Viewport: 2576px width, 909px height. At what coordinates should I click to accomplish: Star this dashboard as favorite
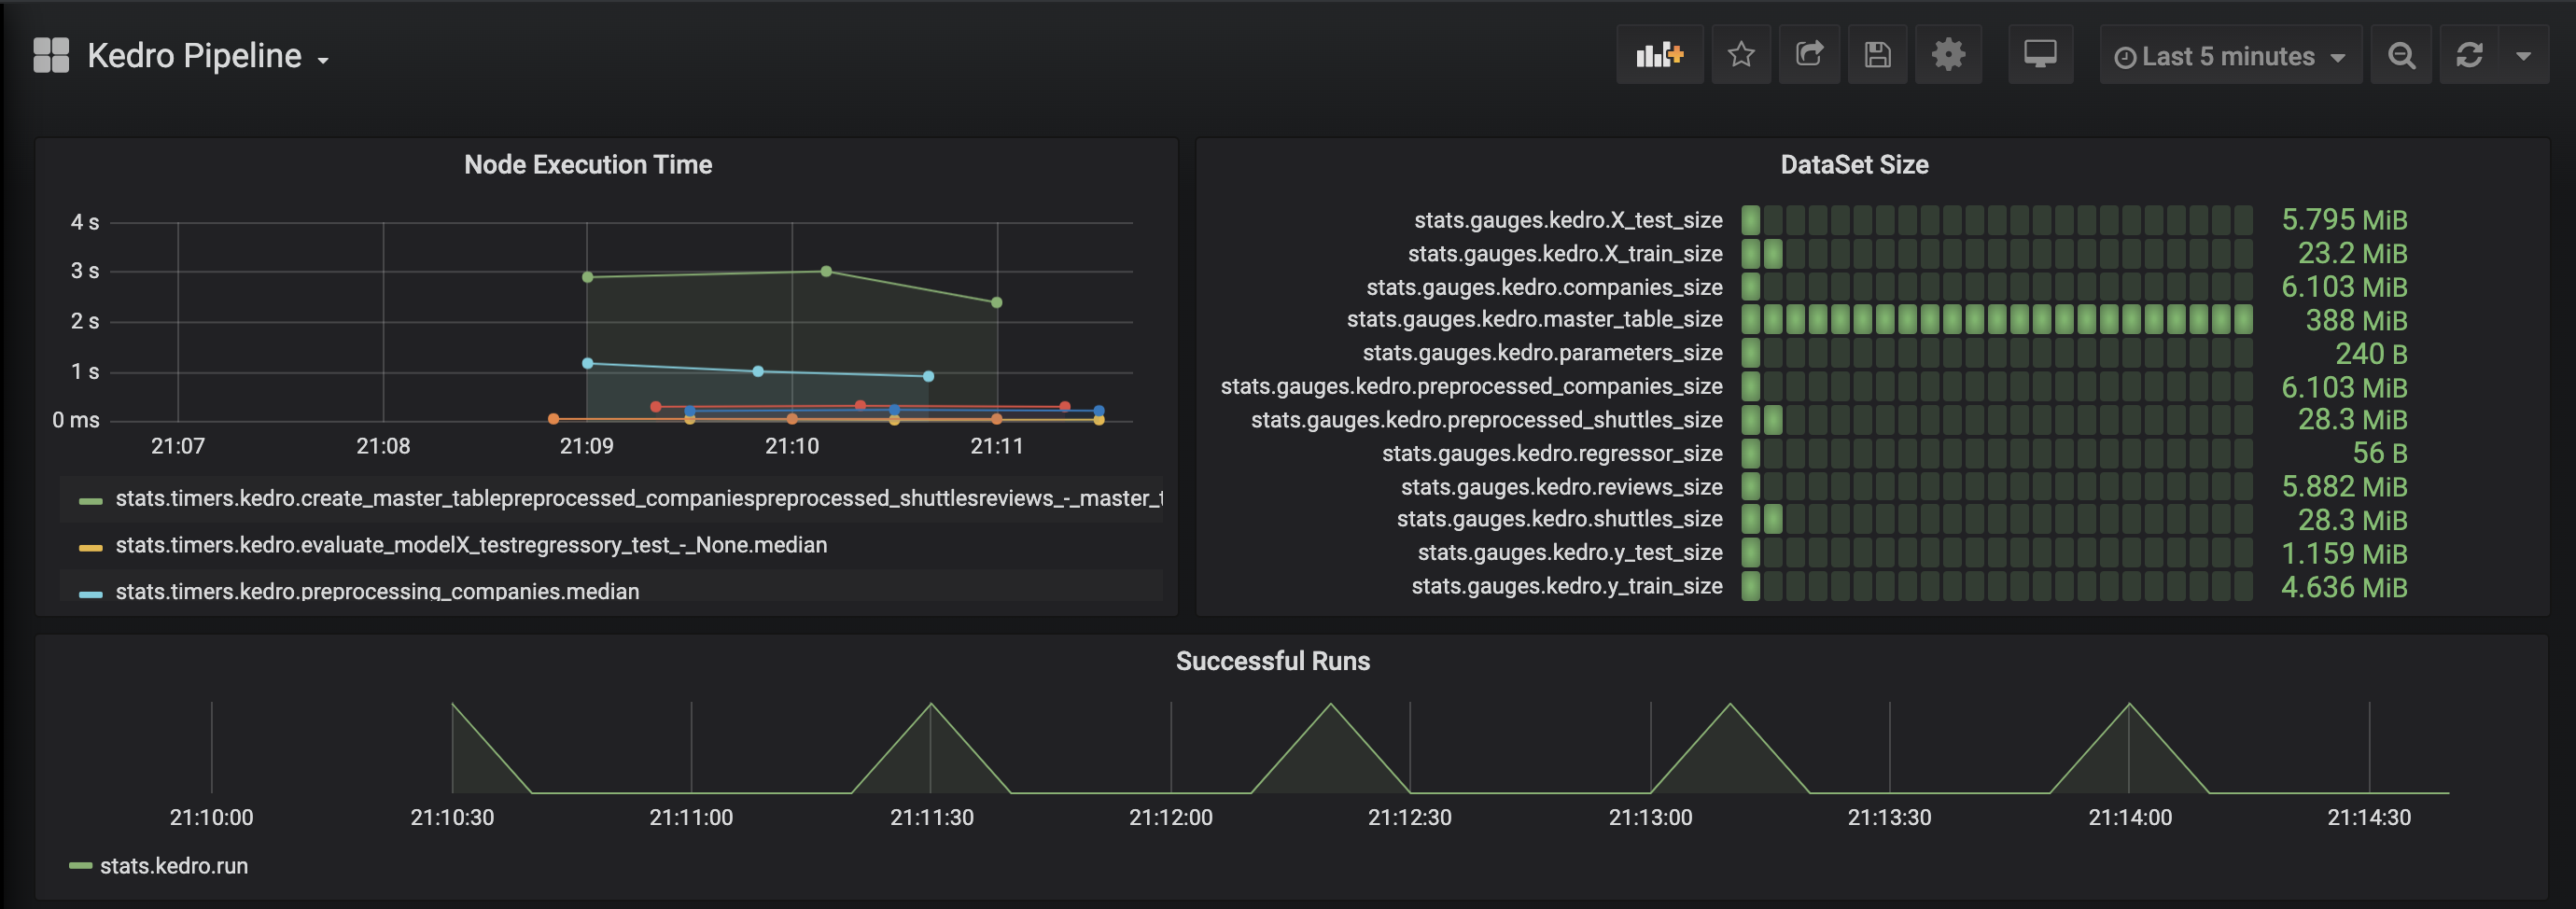click(x=1741, y=55)
